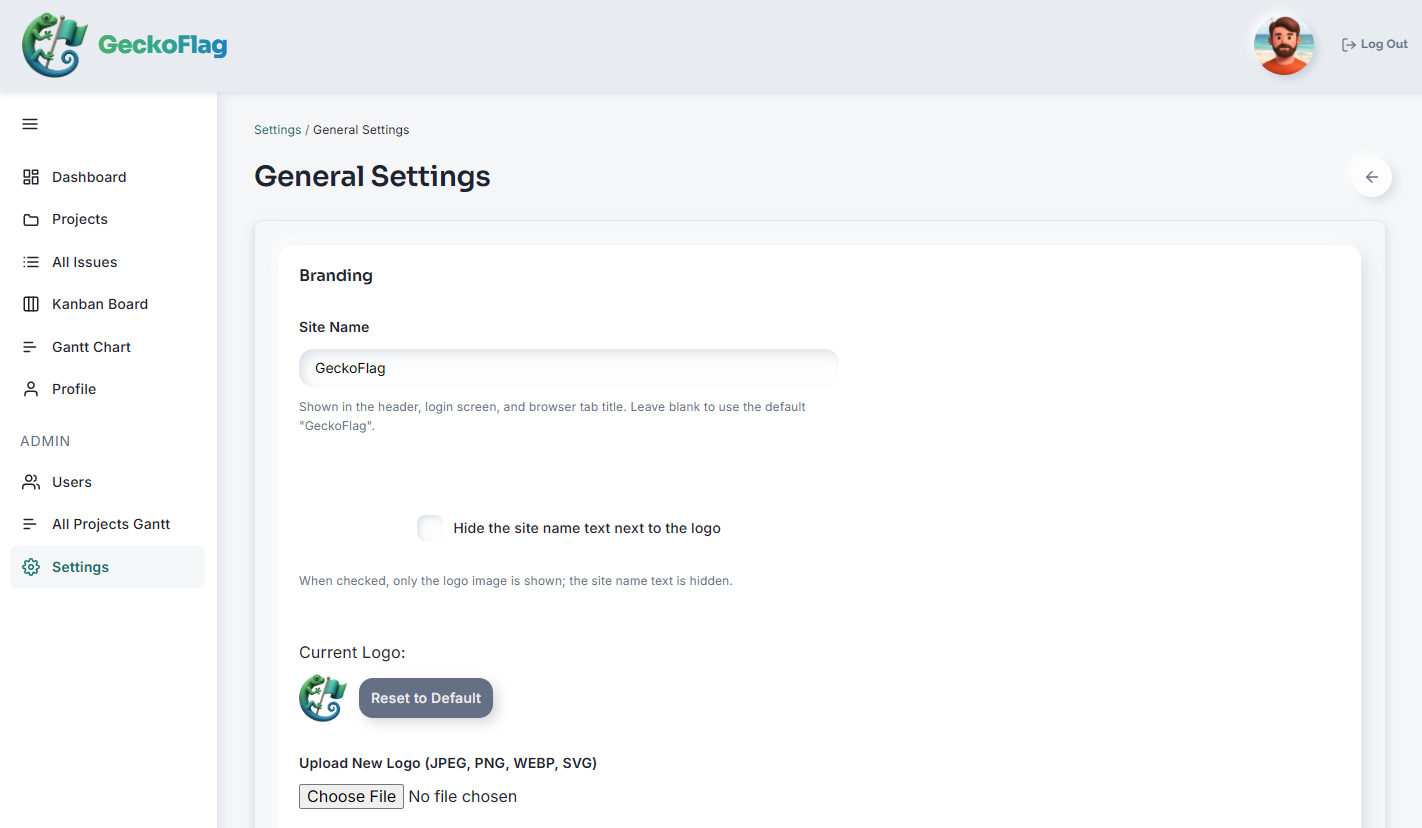Focus the Site Name input field

coord(568,368)
